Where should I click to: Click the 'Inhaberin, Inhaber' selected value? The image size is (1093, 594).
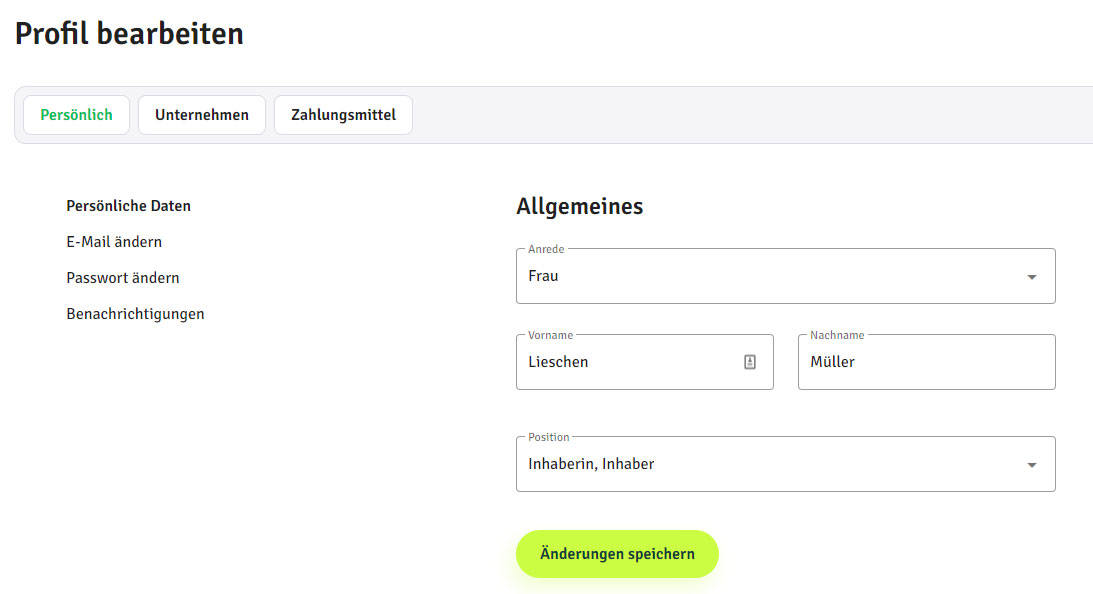(x=591, y=464)
